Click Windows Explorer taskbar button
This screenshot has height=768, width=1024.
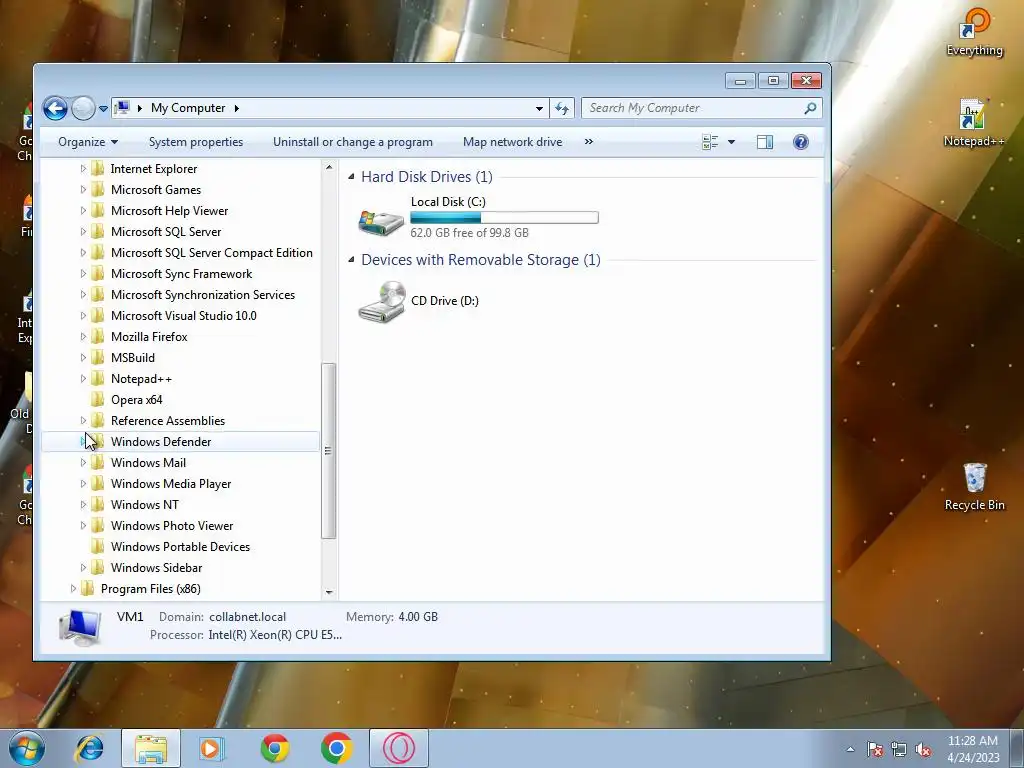point(151,748)
